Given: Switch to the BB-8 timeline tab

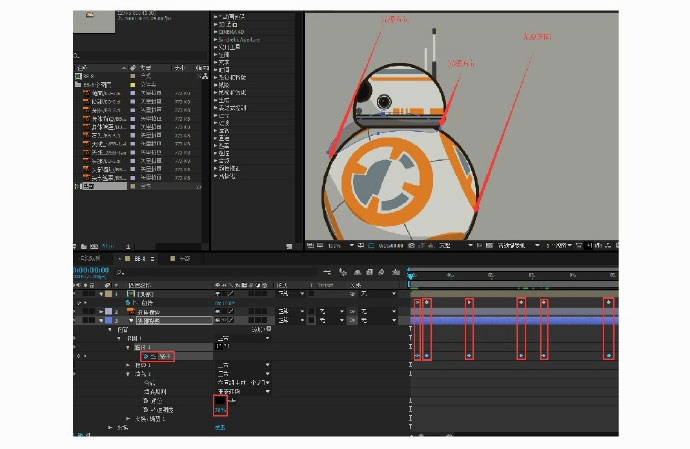Looking at the screenshot, I should pyautogui.click(x=139, y=258).
